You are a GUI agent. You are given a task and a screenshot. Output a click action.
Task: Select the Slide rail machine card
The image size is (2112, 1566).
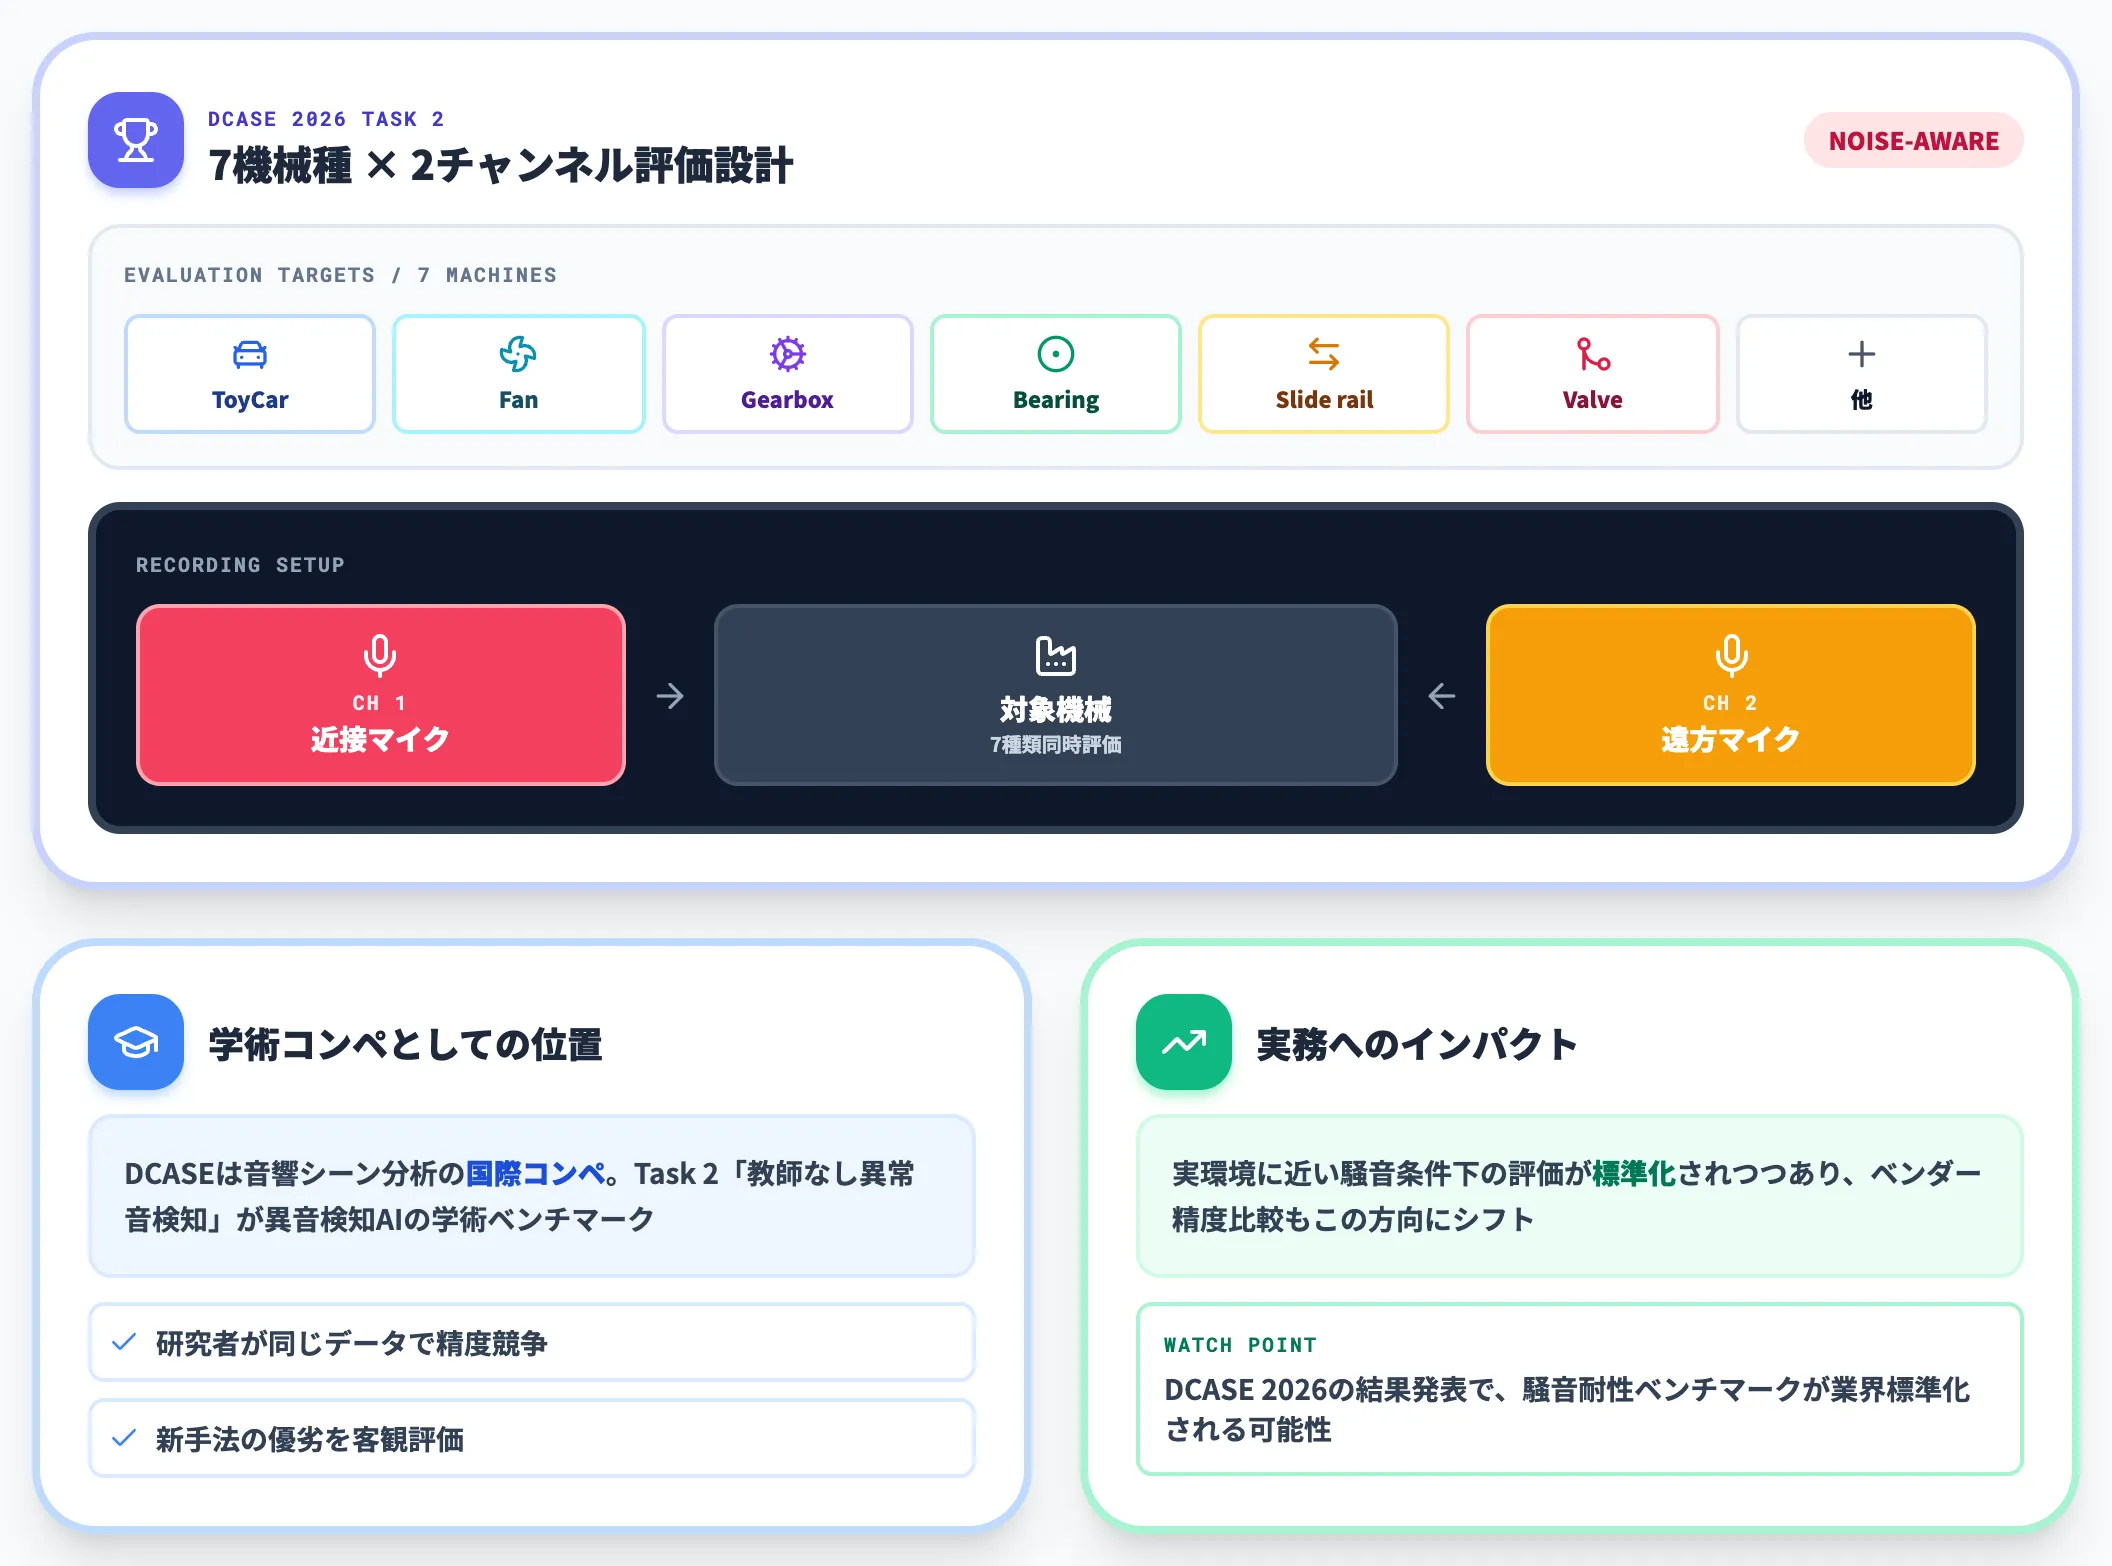point(1324,374)
